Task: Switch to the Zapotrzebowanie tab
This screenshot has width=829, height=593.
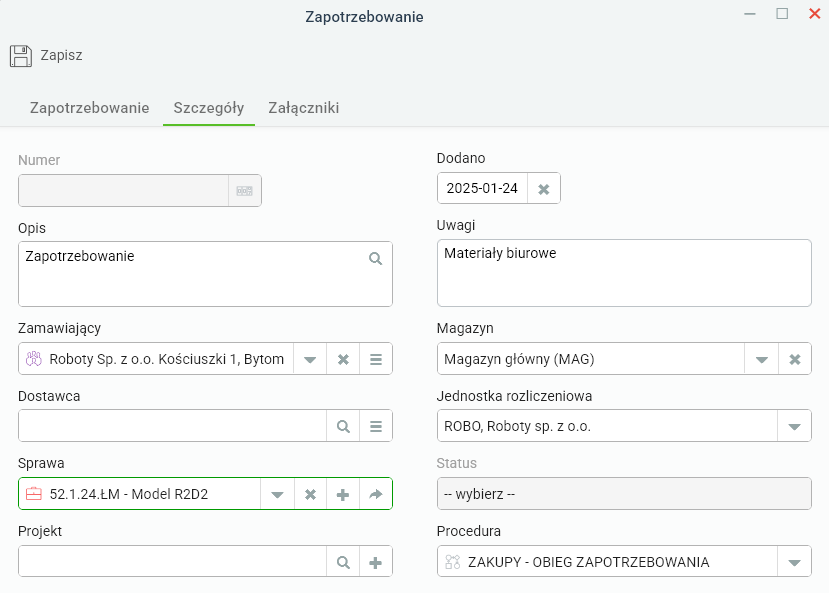Action: coord(89,108)
